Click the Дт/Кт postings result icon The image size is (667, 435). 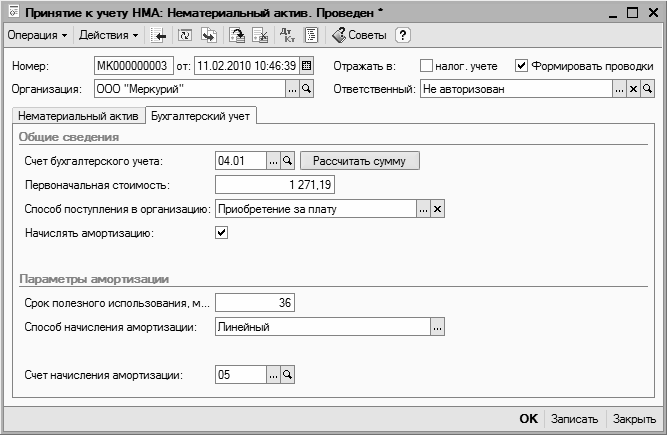click(284, 35)
